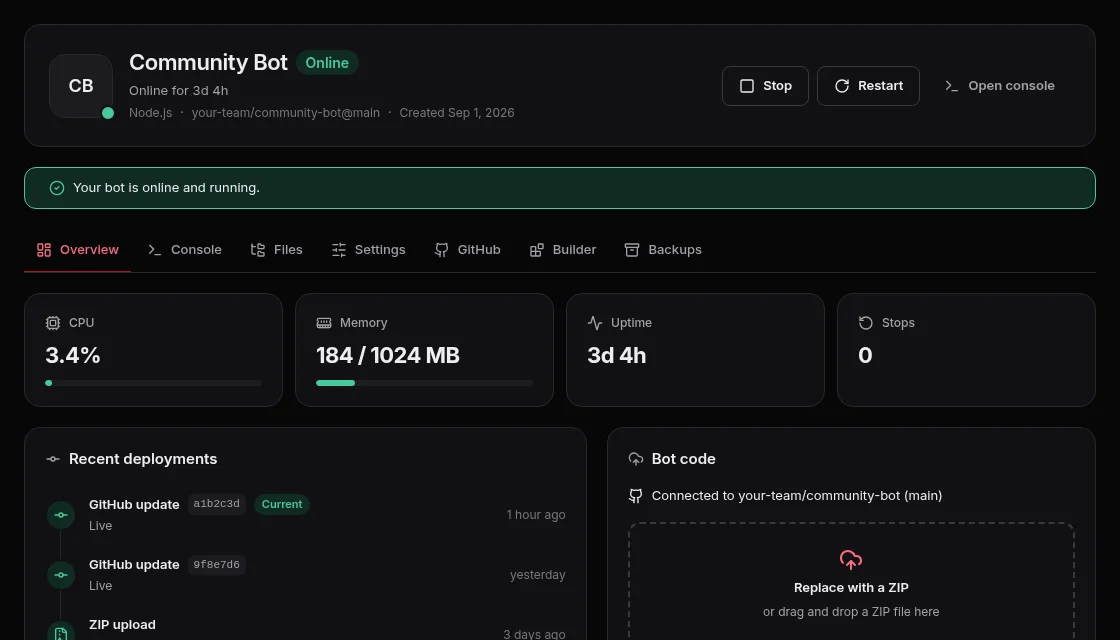1120x640 pixels.
Task: Open console from header
Action: [999, 86]
